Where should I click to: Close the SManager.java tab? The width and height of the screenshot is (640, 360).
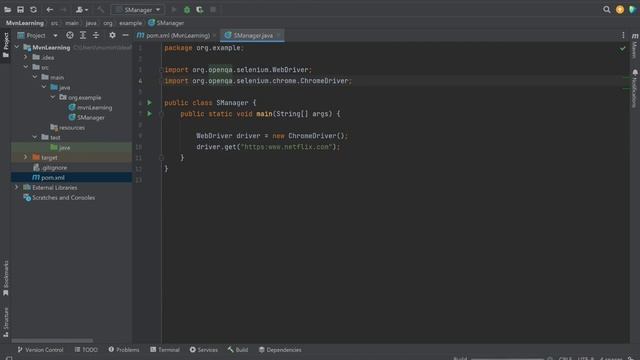279,36
